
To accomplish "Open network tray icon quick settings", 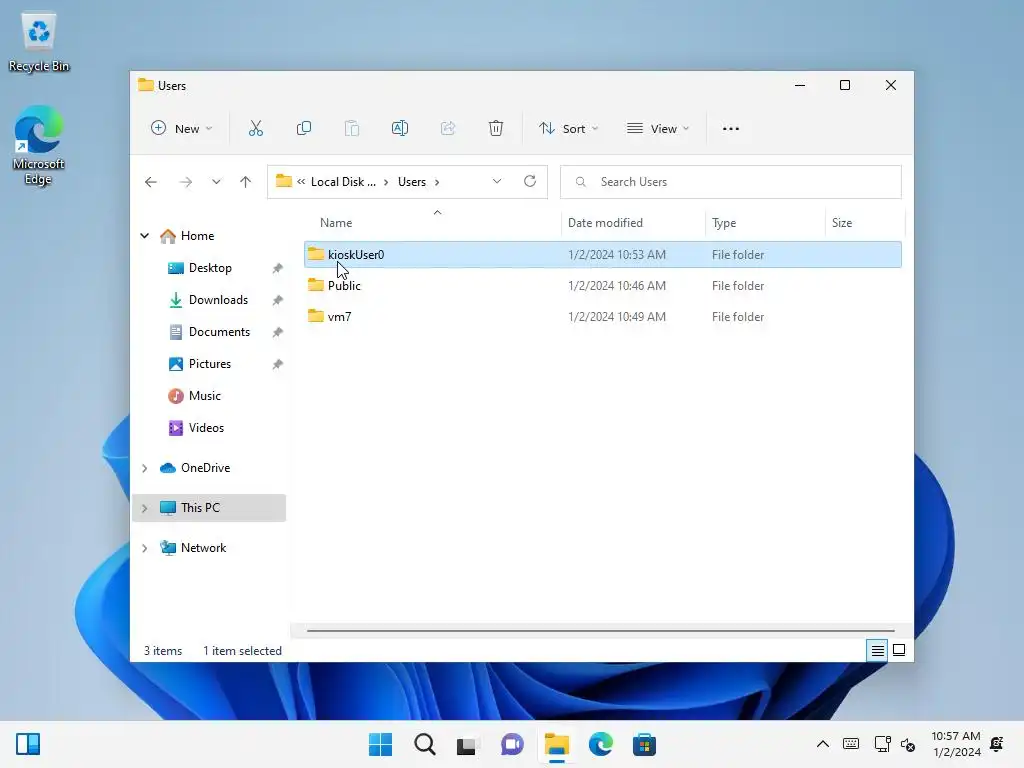I will click(x=882, y=744).
